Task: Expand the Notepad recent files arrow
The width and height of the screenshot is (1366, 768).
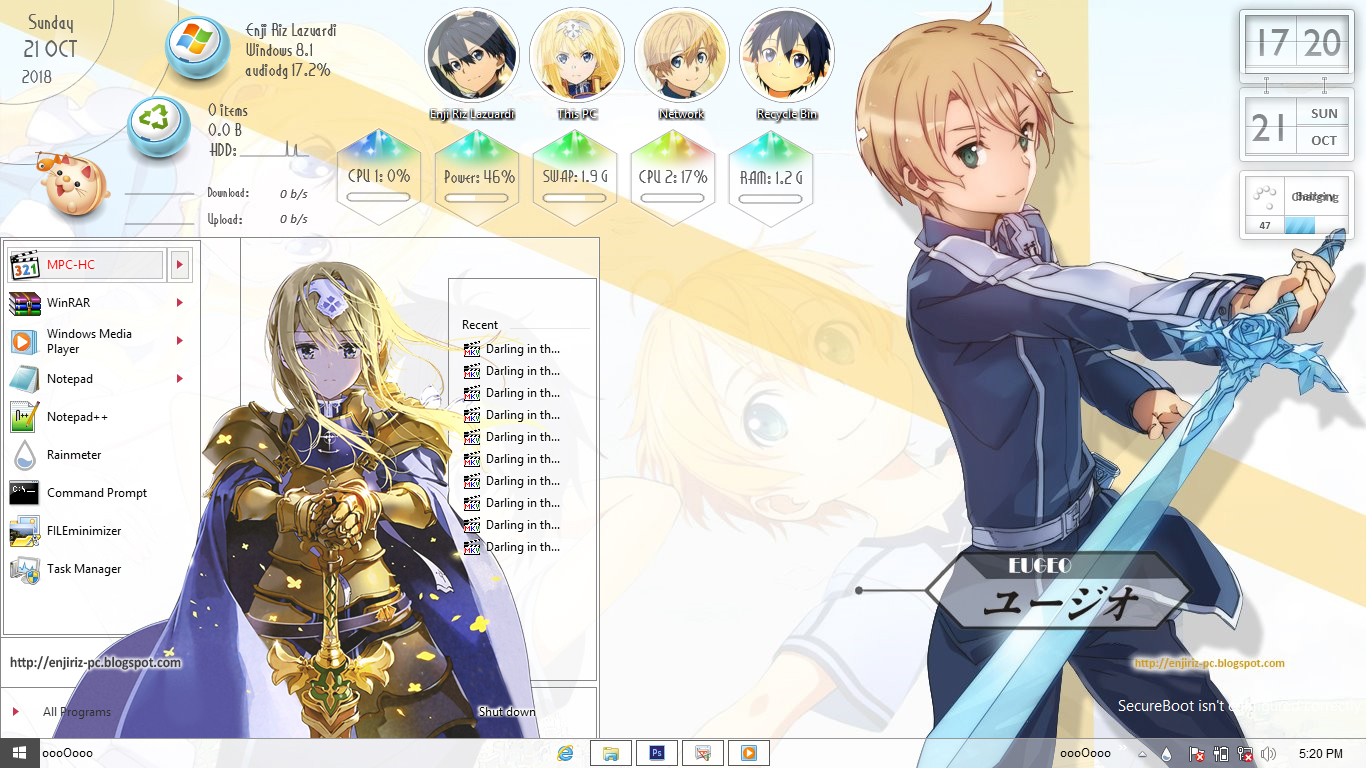Action: pos(180,379)
